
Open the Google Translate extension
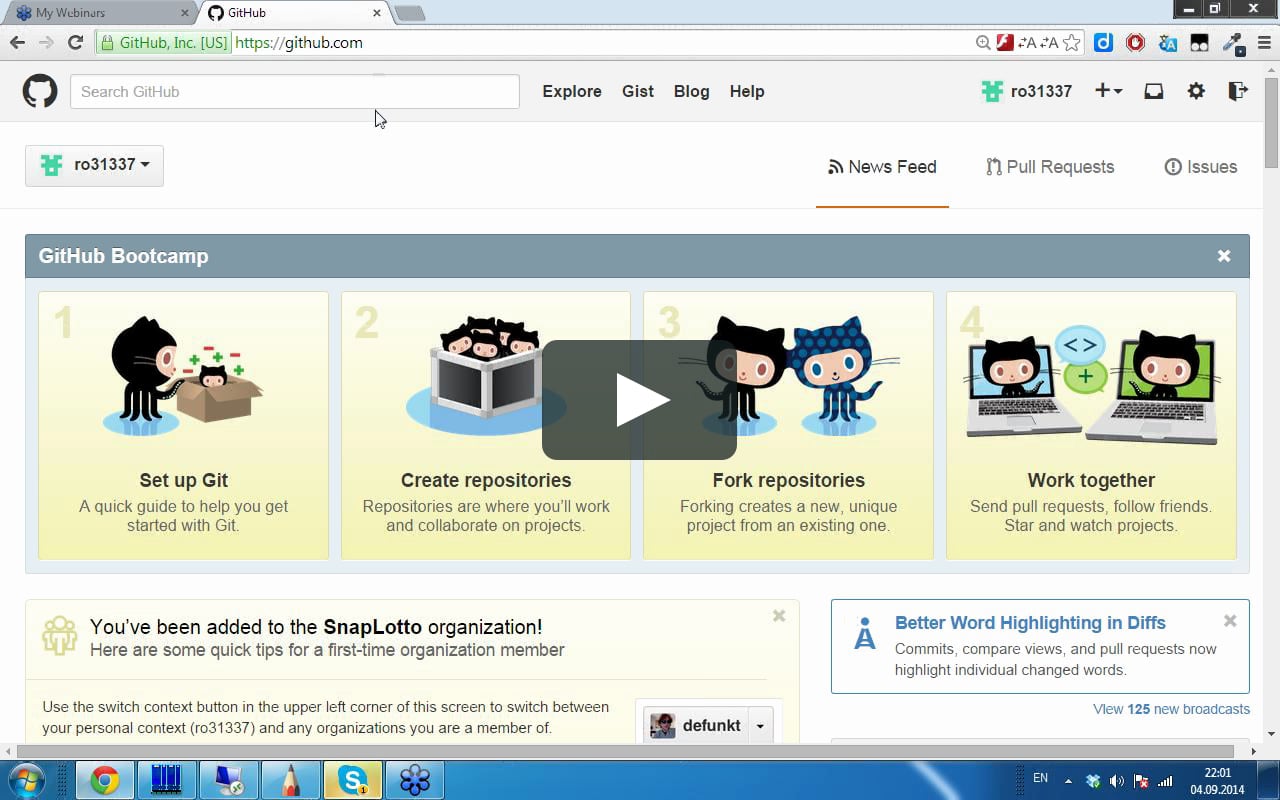coord(1167,42)
